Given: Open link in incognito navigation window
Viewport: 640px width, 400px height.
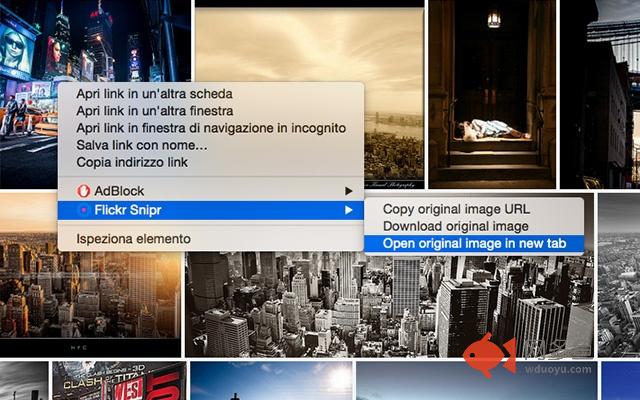Looking at the screenshot, I should pyautogui.click(x=211, y=128).
